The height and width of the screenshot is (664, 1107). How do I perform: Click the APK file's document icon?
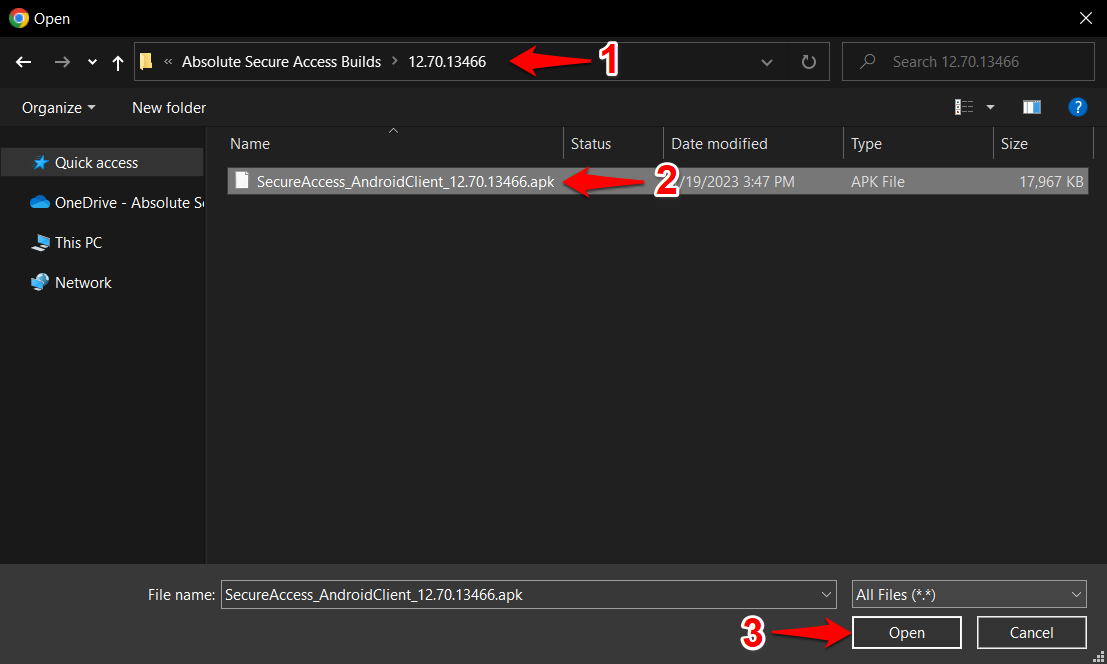point(242,181)
